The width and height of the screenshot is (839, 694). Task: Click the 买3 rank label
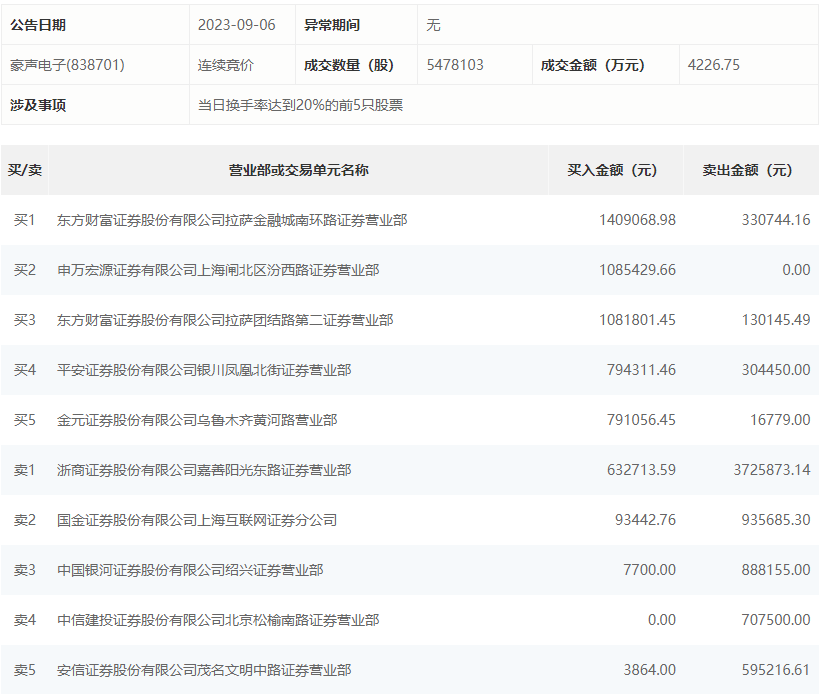(x=25, y=320)
